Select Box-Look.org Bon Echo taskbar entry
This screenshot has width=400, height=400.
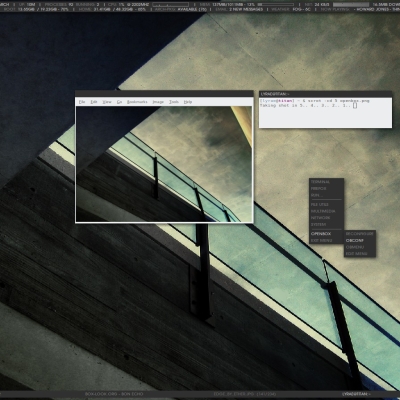point(114,394)
